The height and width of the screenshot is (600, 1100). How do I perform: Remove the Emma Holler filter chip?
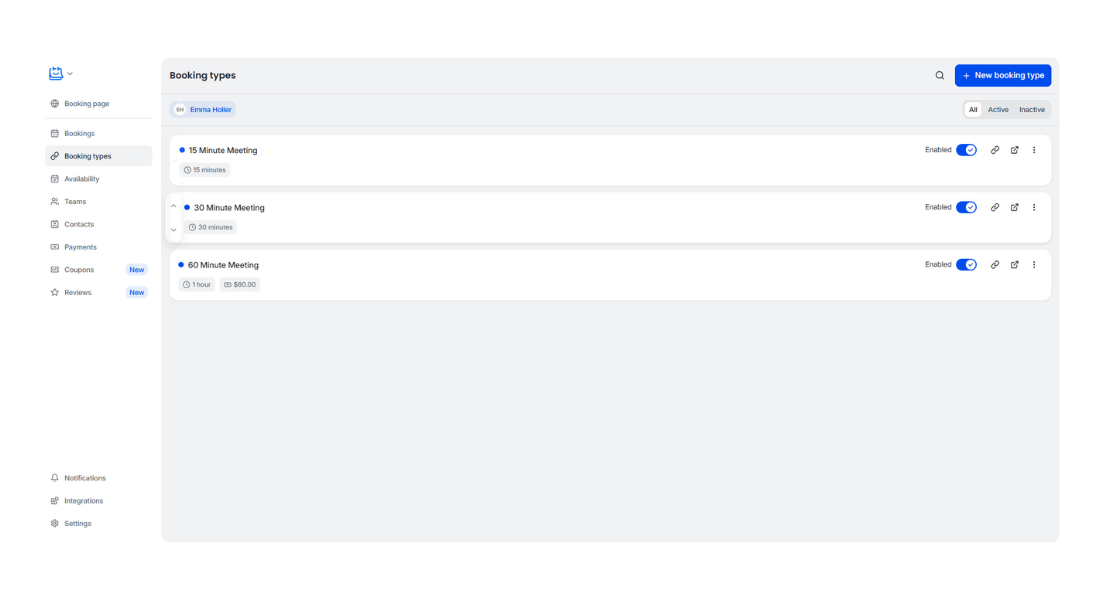pos(203,109)
